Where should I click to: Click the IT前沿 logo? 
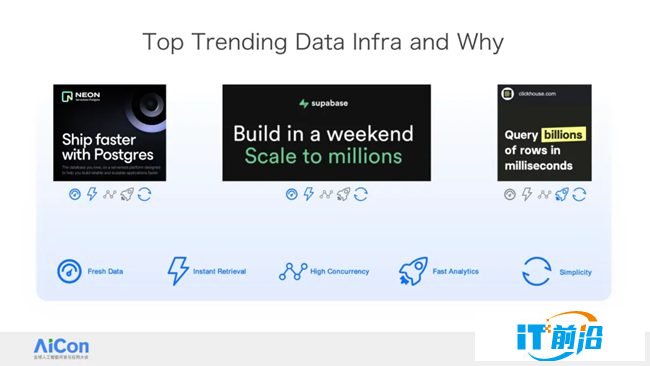pos(560,337)
